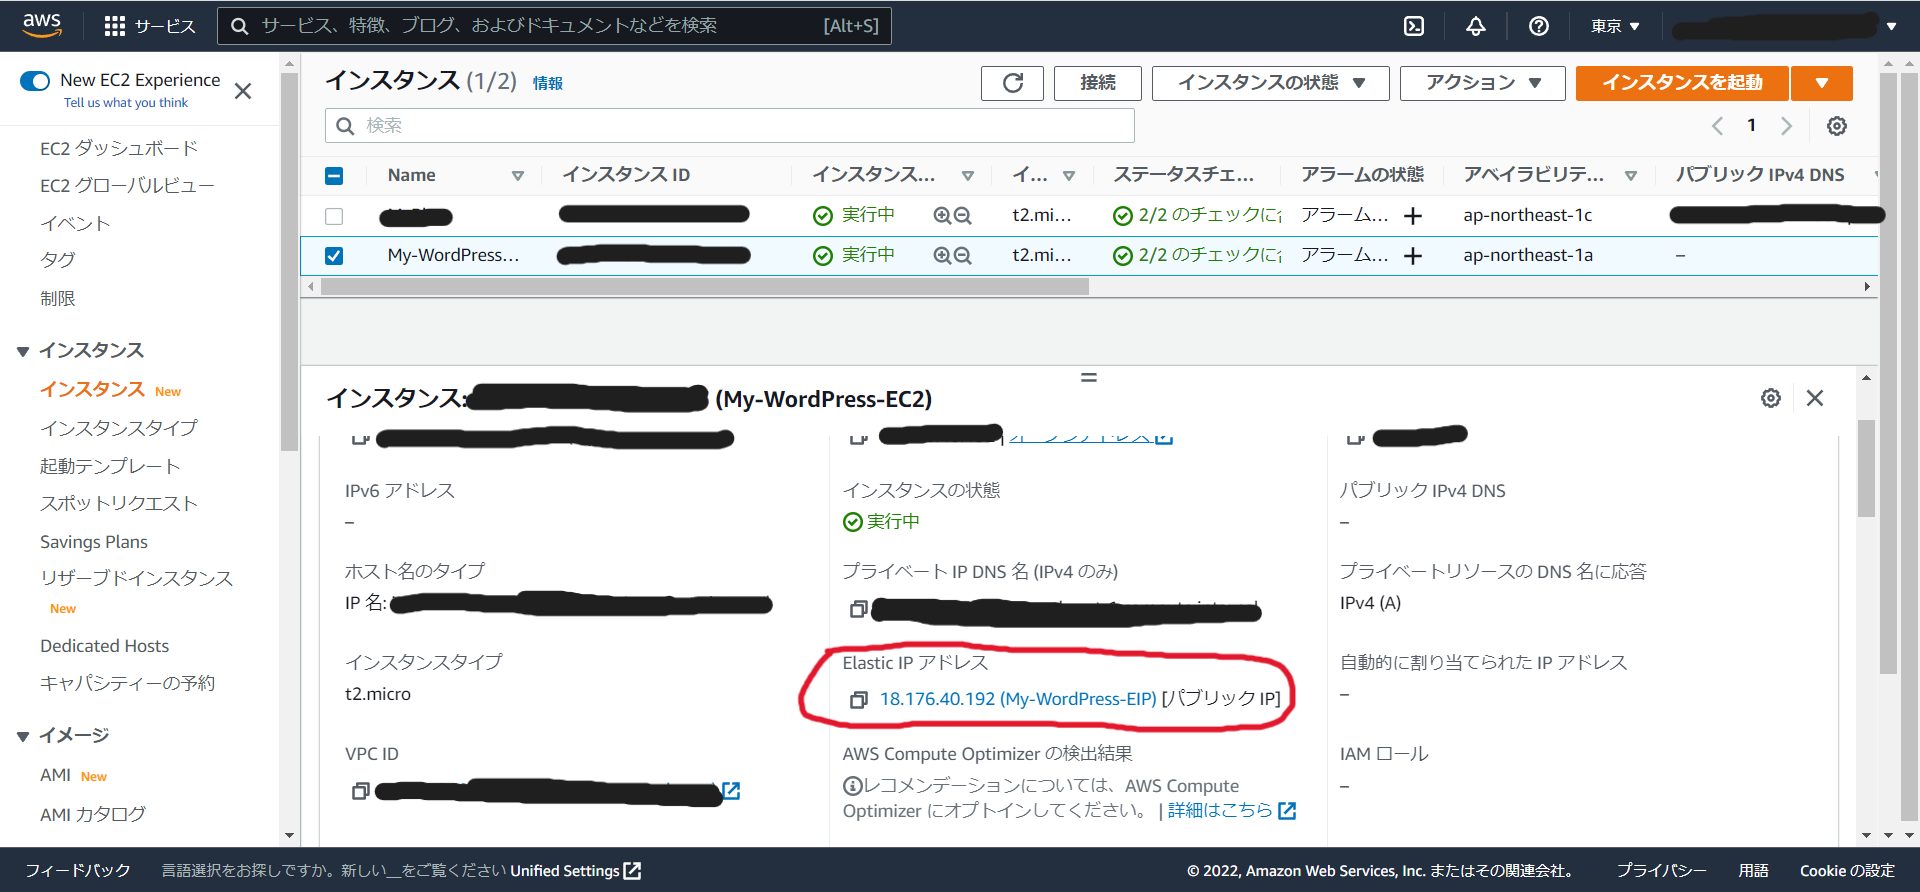Image resolution: width=1920 pixels, height=892 pixels.
Task: Open the notifications bell
Action: pyautogui.click(x=1476, y=26)
